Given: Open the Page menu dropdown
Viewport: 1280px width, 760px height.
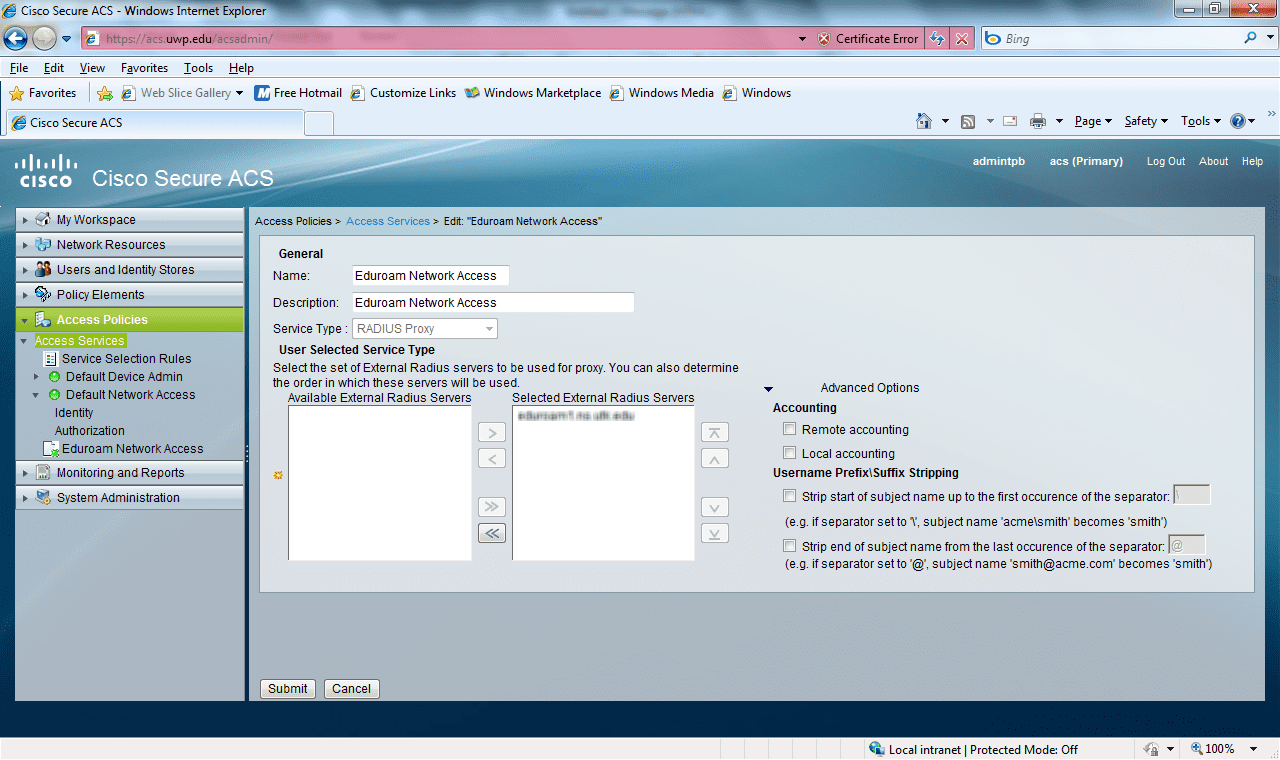Looking at the screenshot, I should [x=1094, y=121].
